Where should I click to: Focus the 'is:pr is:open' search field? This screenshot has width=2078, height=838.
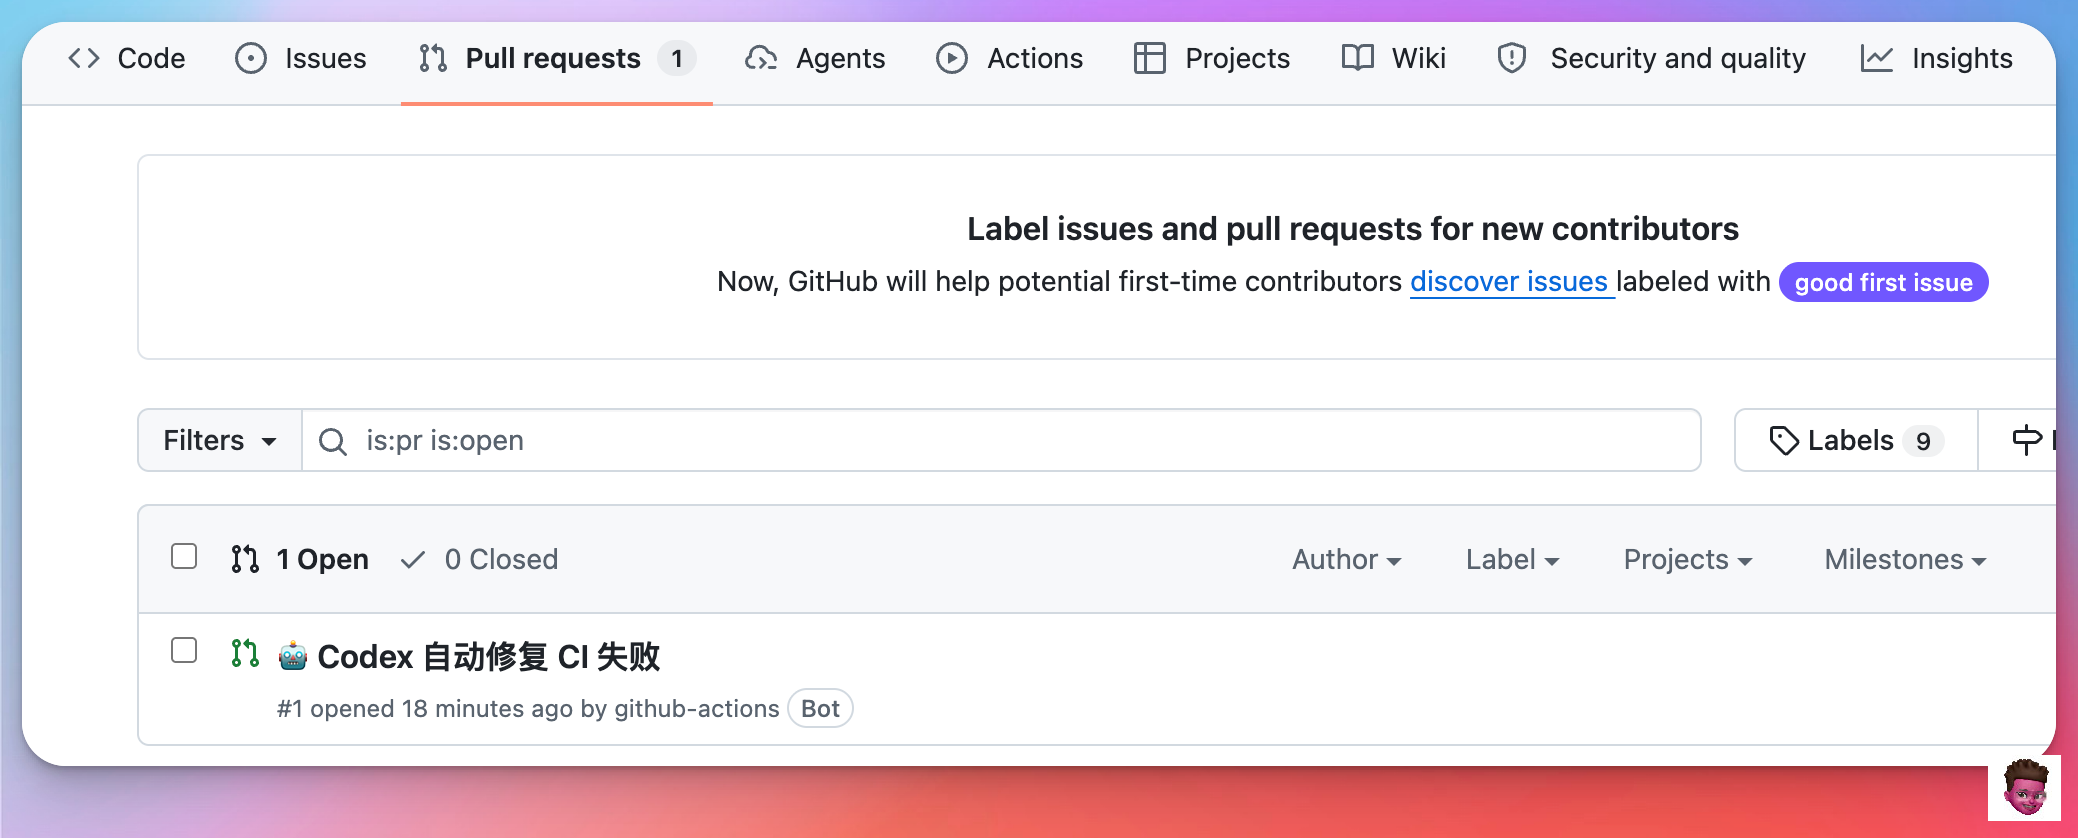(1001, 440)
